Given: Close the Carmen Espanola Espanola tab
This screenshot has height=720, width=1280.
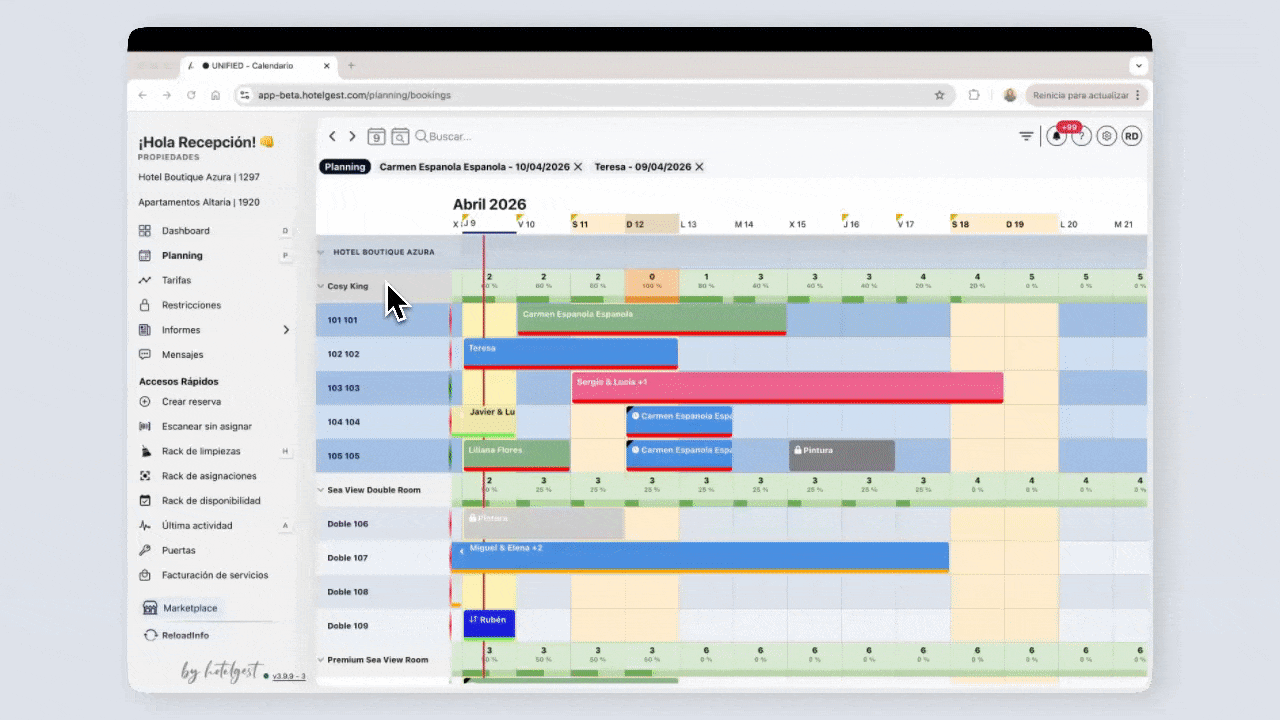Looking at the screenshot, I should click(578, 167).
